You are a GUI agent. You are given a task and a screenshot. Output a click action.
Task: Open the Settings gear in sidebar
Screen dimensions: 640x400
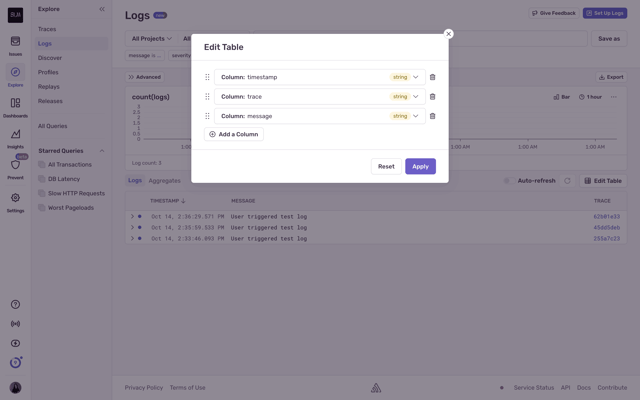(16, 202)
